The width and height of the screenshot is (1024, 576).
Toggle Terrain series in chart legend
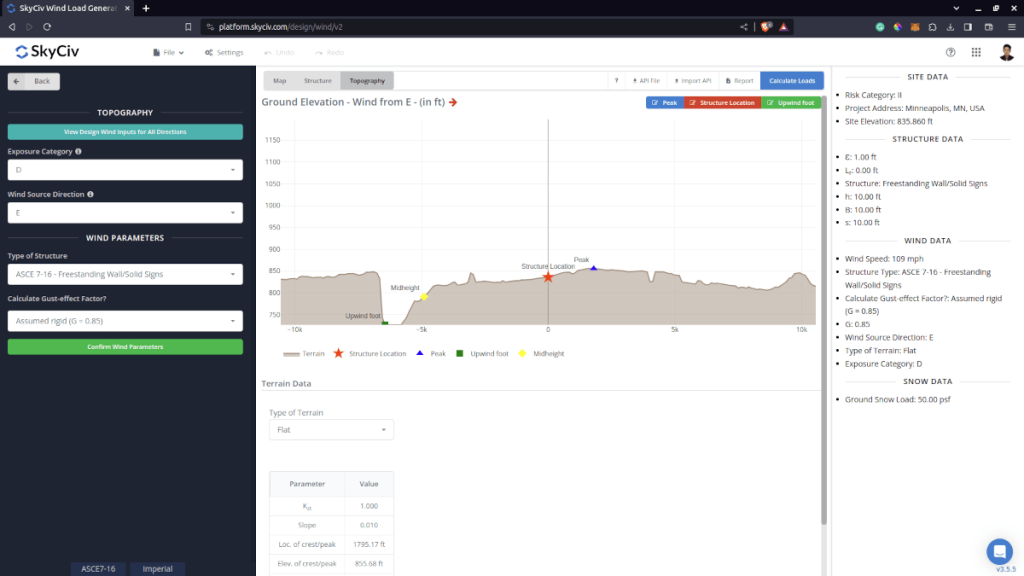coord(304,353)
